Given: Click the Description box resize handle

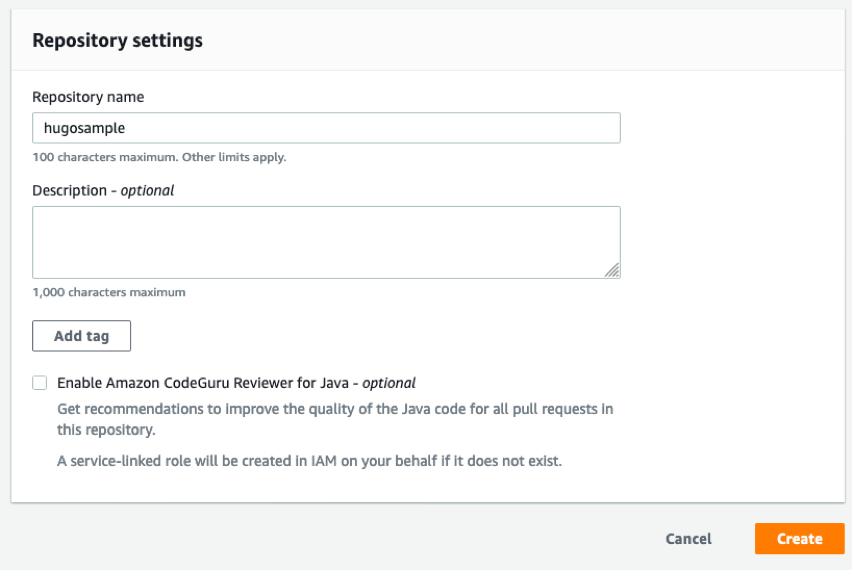Looking at the screenshot, I should coord(612,270).
